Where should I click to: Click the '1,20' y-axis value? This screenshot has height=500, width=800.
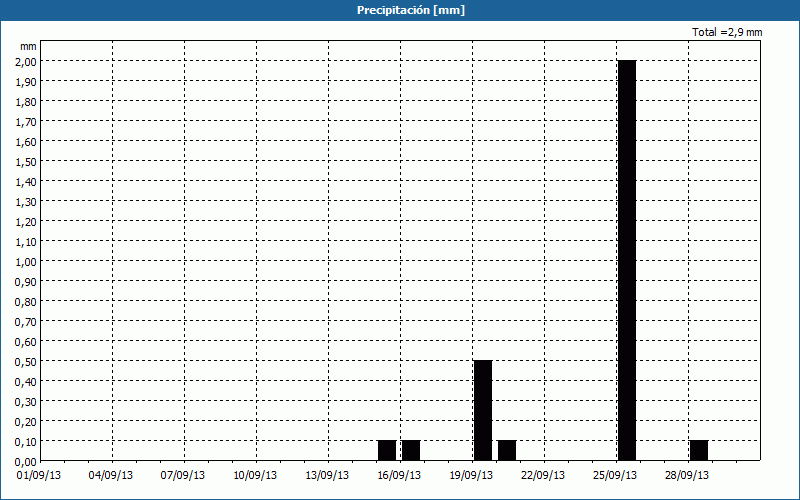(27, 221)
